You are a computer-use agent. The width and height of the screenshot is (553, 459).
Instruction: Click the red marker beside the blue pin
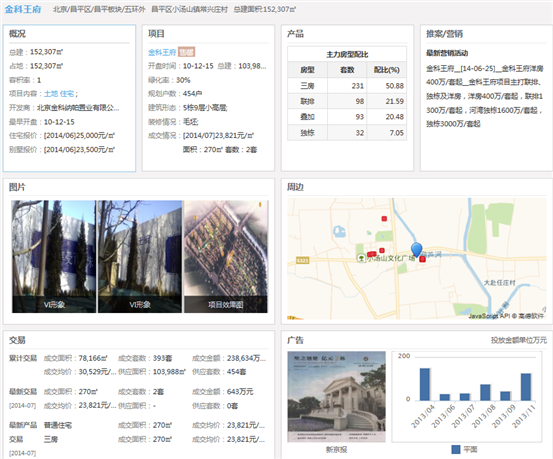(423, 259)
